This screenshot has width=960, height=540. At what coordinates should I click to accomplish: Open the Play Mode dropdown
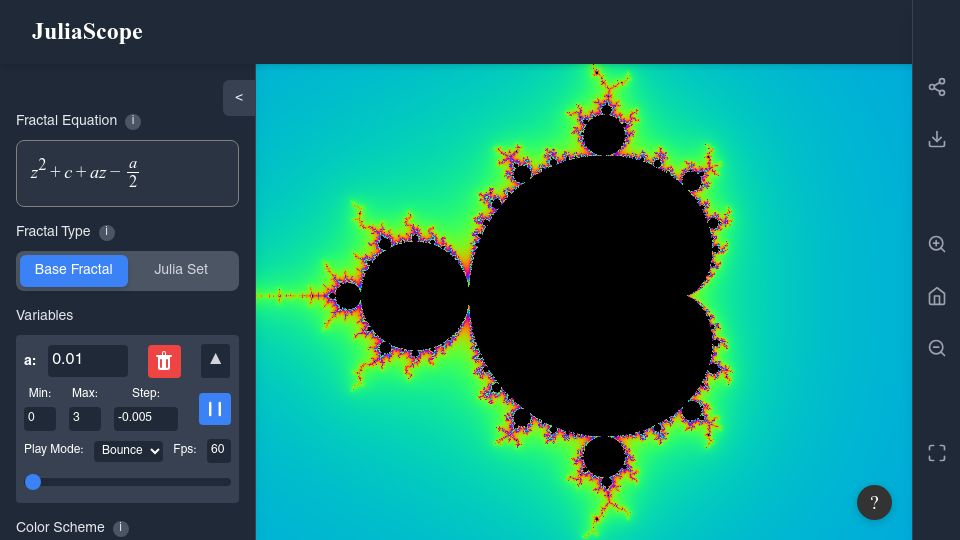point(129,451)
